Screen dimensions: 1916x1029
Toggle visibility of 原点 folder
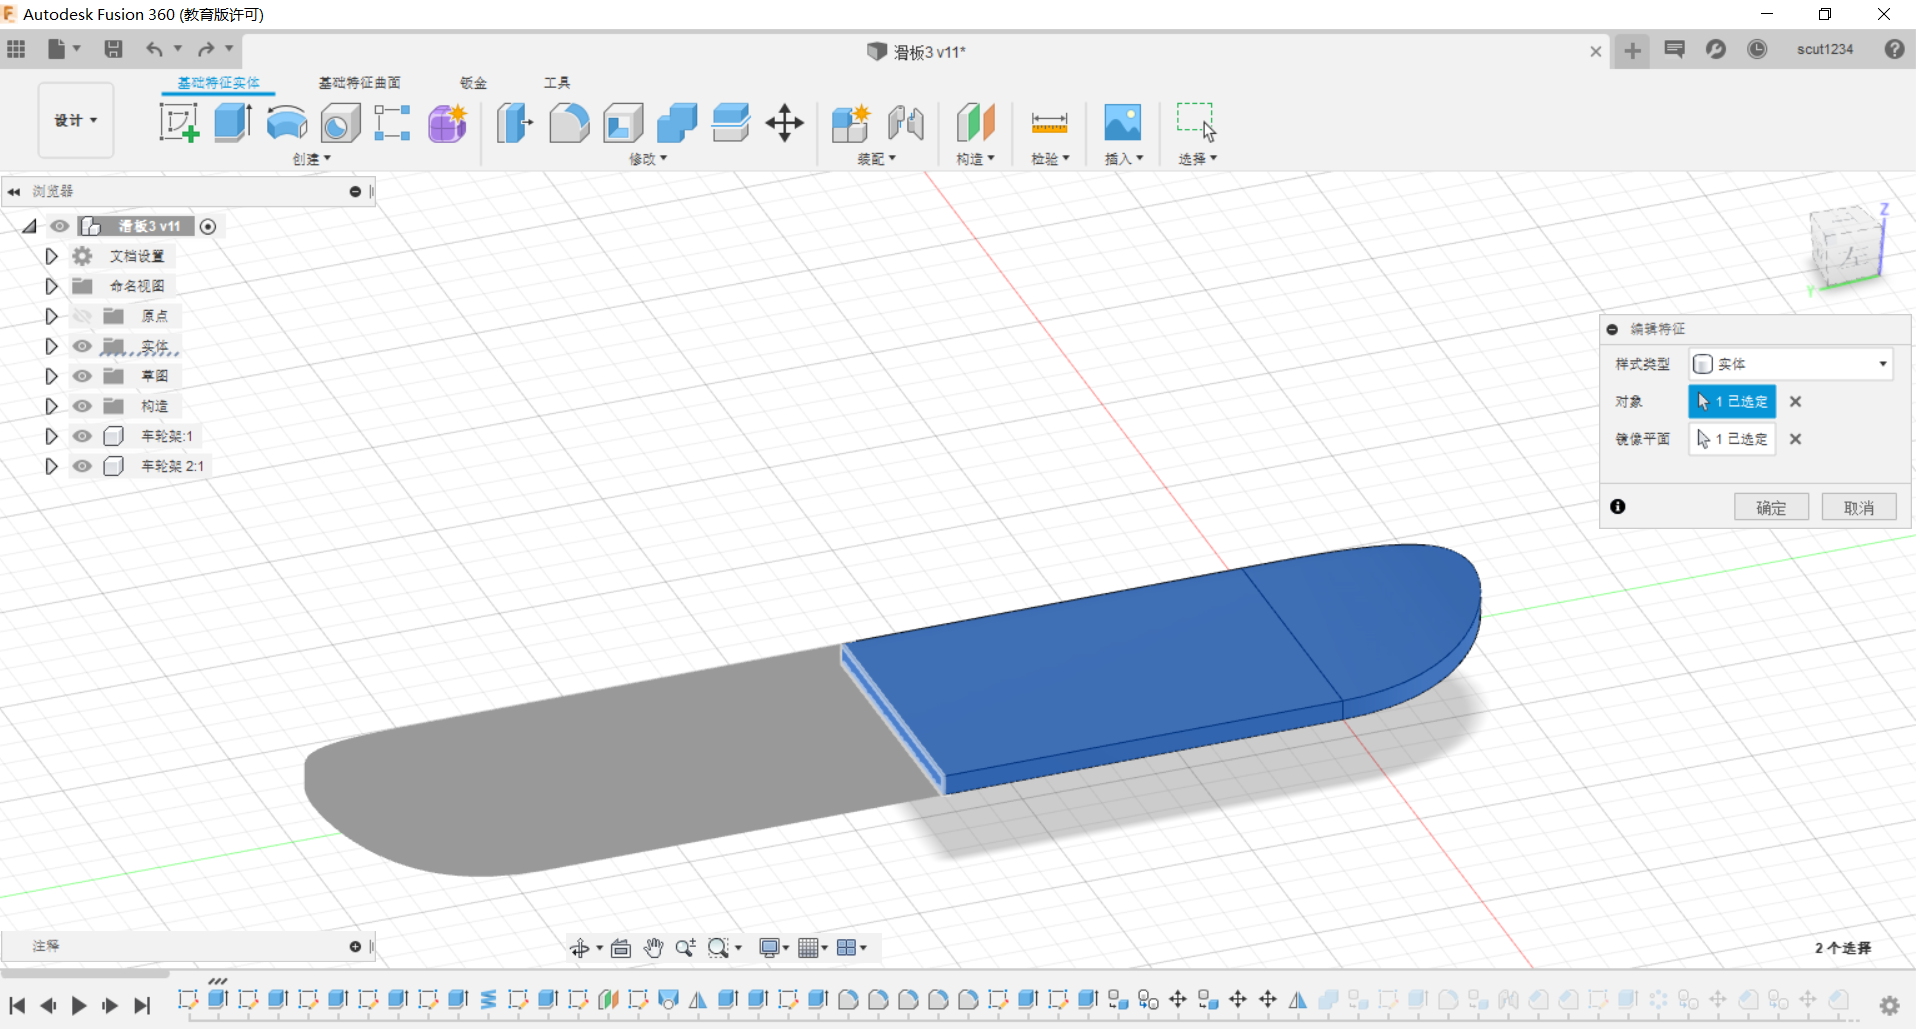tap(82, 316)
